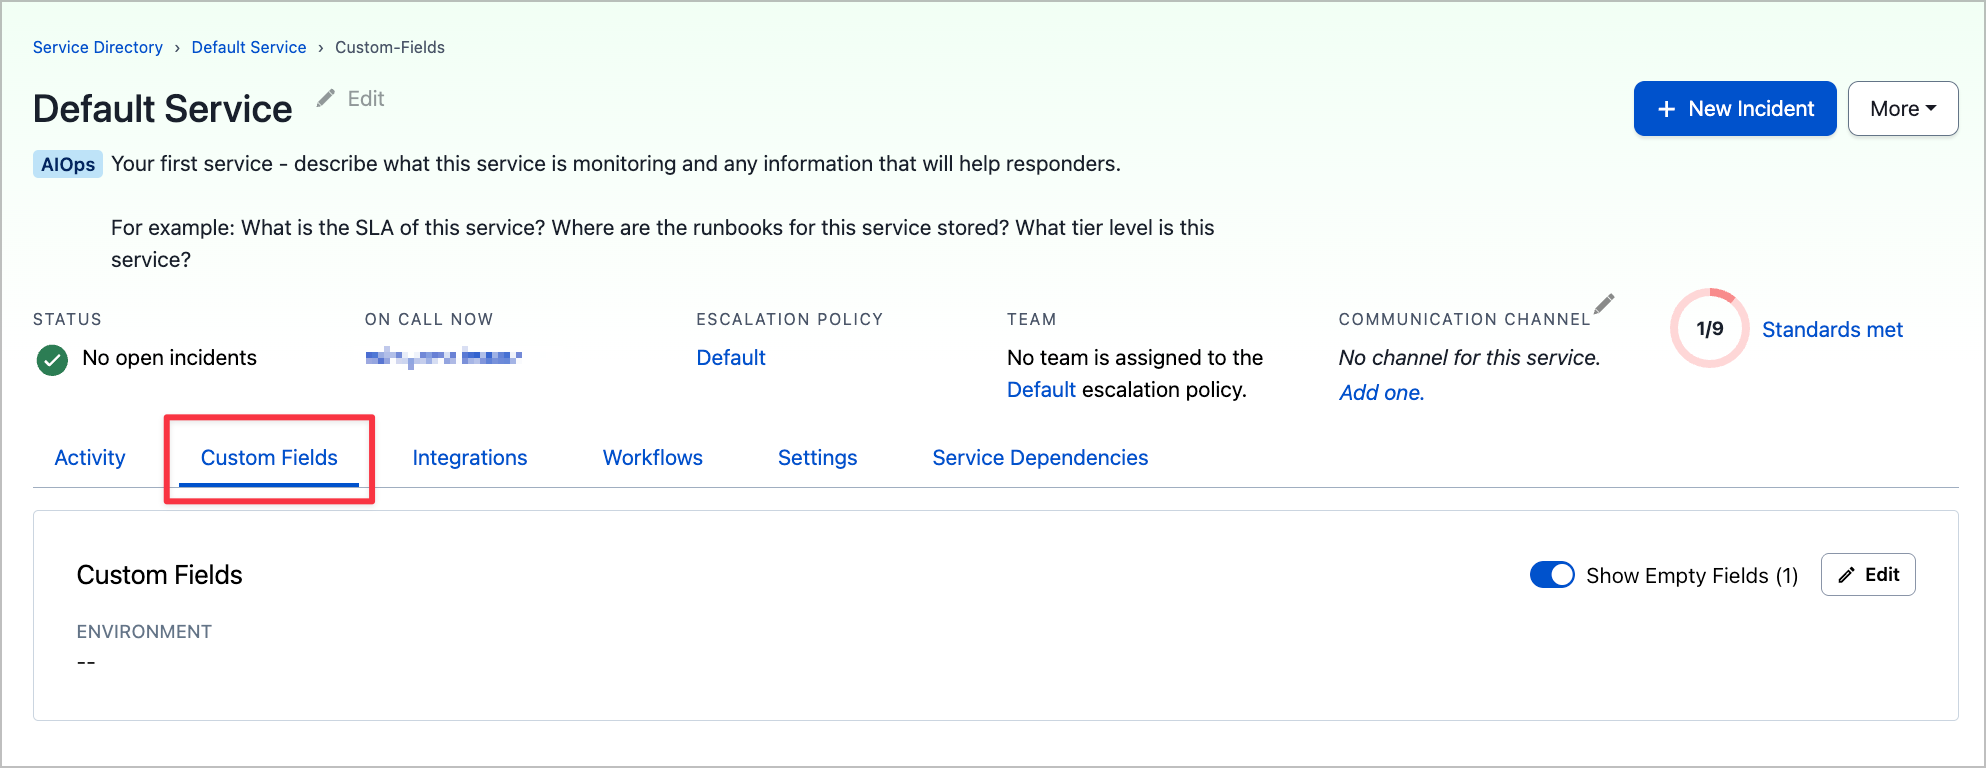
Task: Switch to the Activity tab
Action: click(x=90, y=458)
